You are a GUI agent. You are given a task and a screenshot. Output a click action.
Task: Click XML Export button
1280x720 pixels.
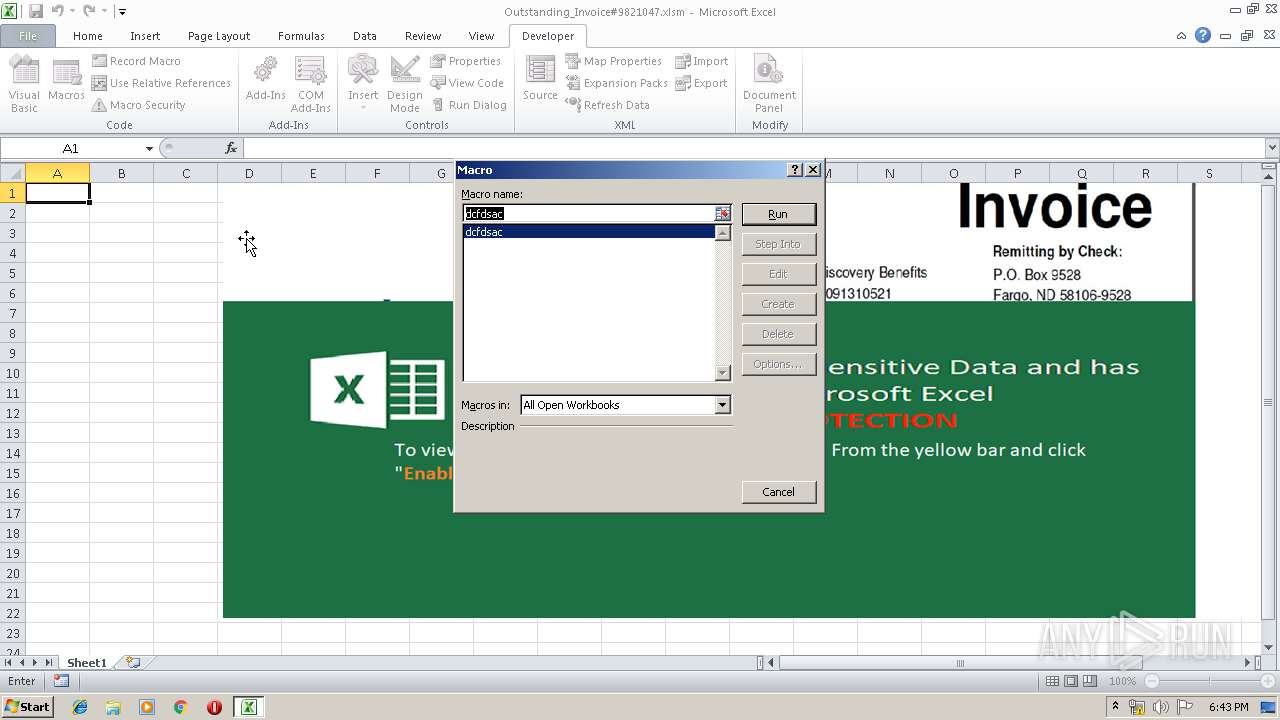click(x=701, y=83)
